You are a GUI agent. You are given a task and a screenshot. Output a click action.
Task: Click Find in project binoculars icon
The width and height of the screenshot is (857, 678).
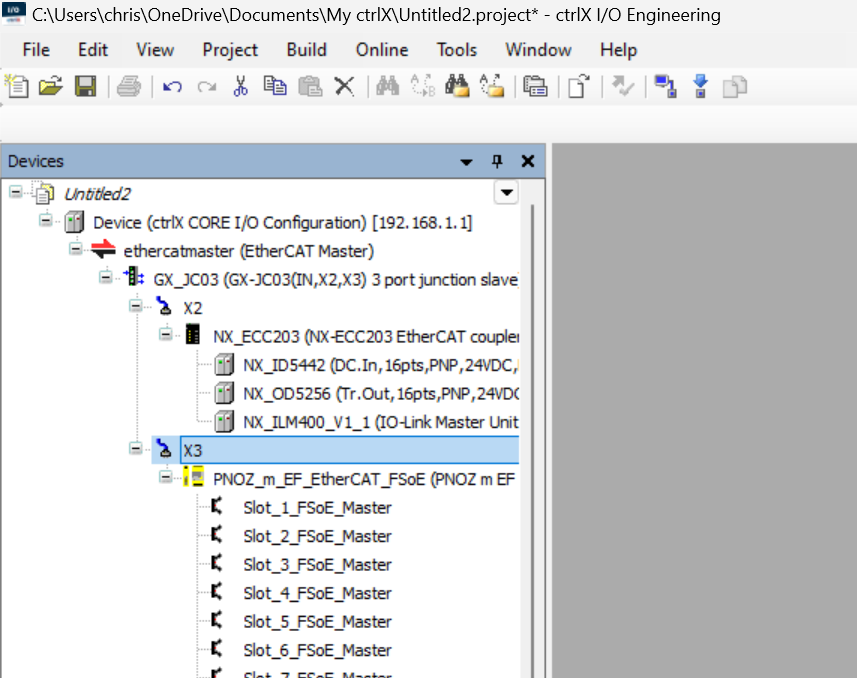coord(457,86)
